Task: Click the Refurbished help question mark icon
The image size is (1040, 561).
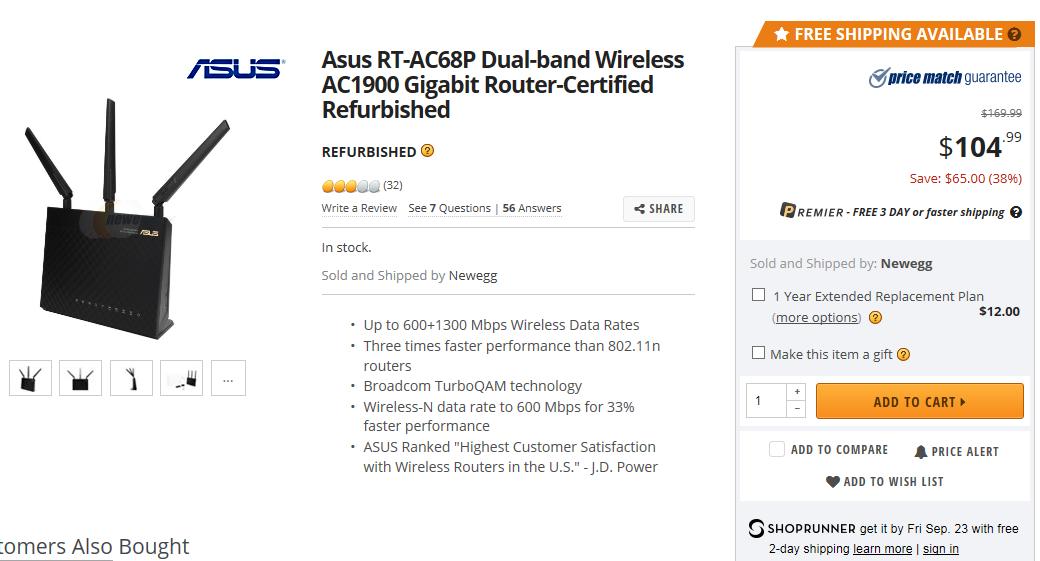Action: coord(428,151)
